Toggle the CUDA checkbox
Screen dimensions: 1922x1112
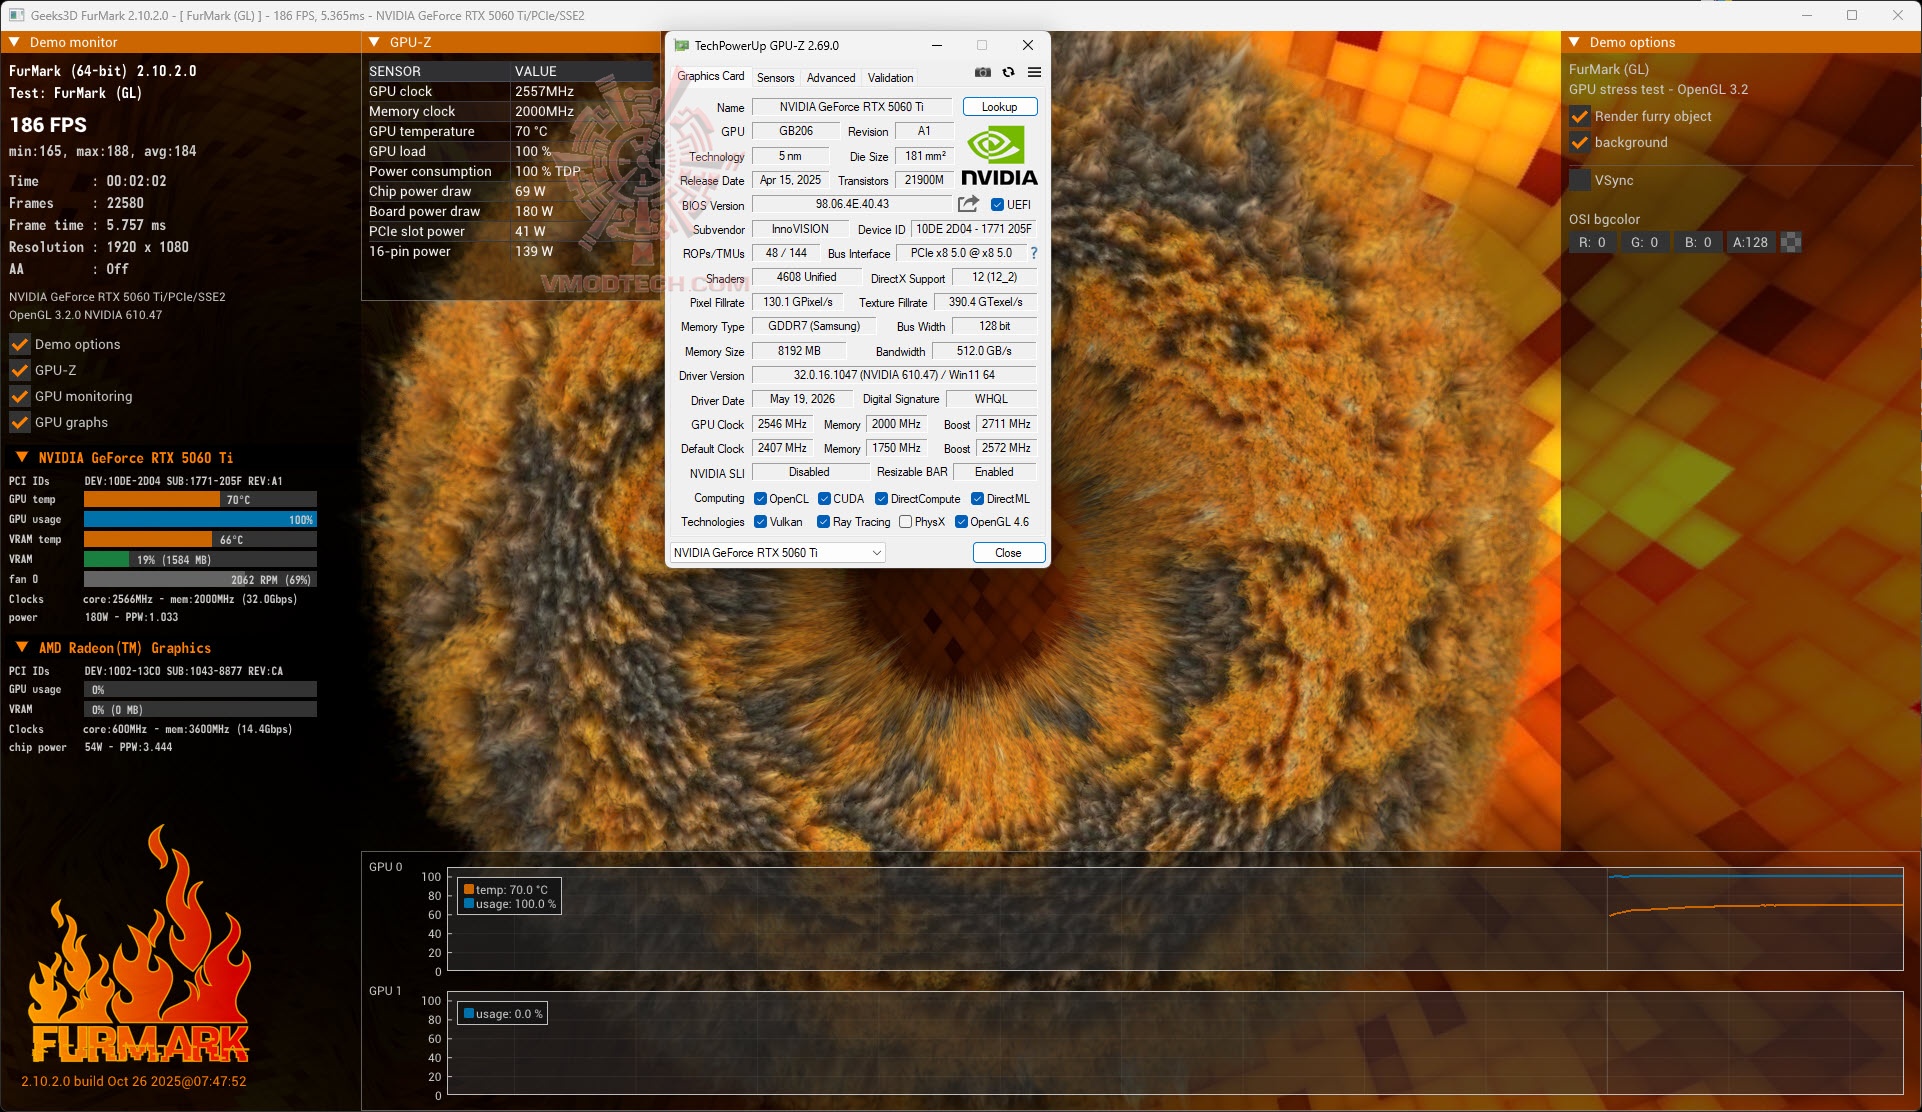pyautogui.click(x=825, y=499)
